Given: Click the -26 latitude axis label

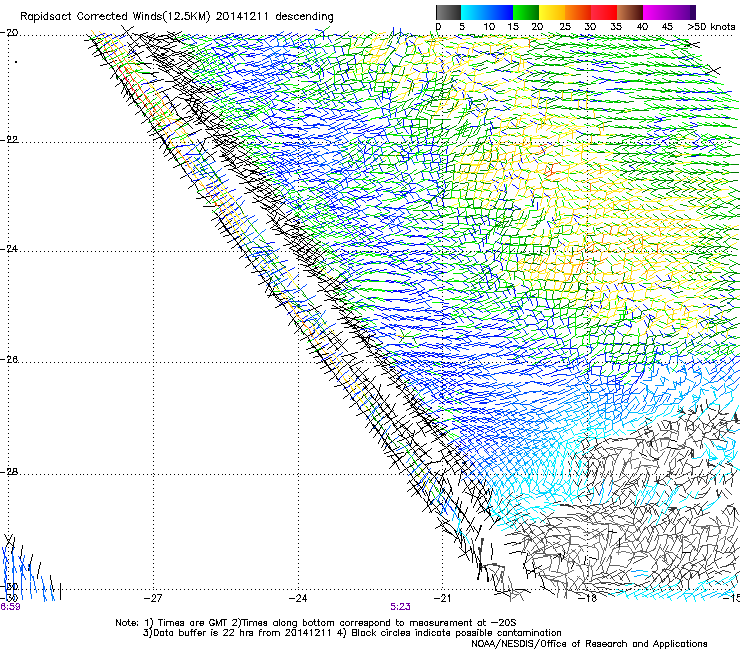Looking at the screenshot, I should pyautogui.click(x=9, y=360).
